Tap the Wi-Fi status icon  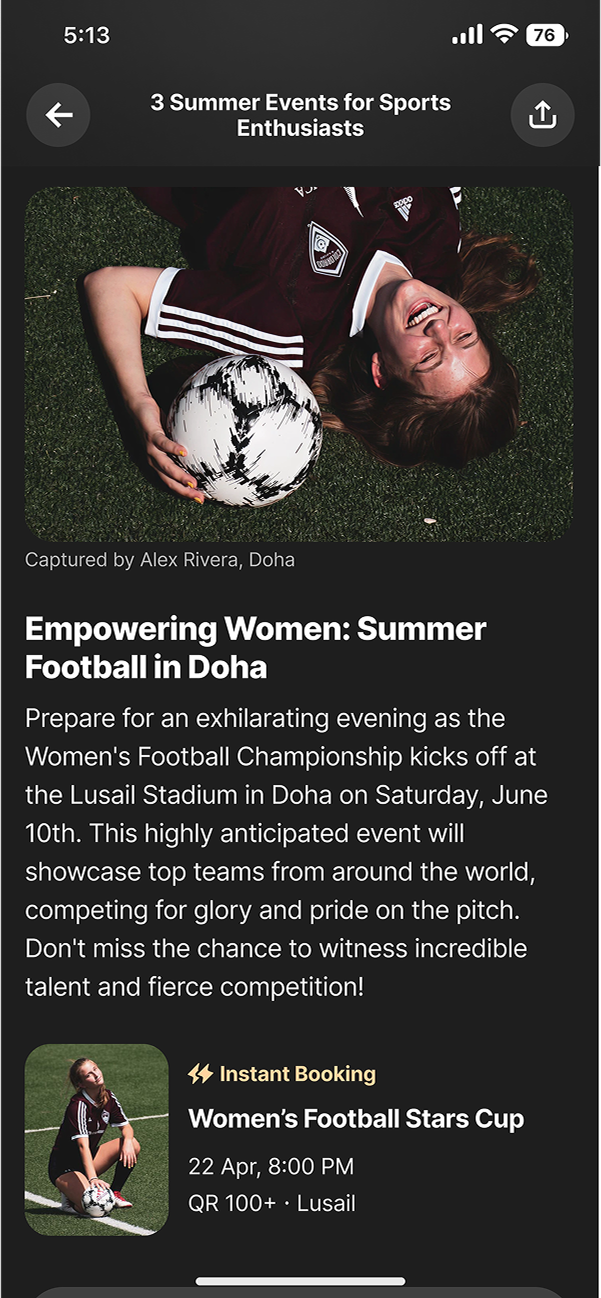[504, 35]
